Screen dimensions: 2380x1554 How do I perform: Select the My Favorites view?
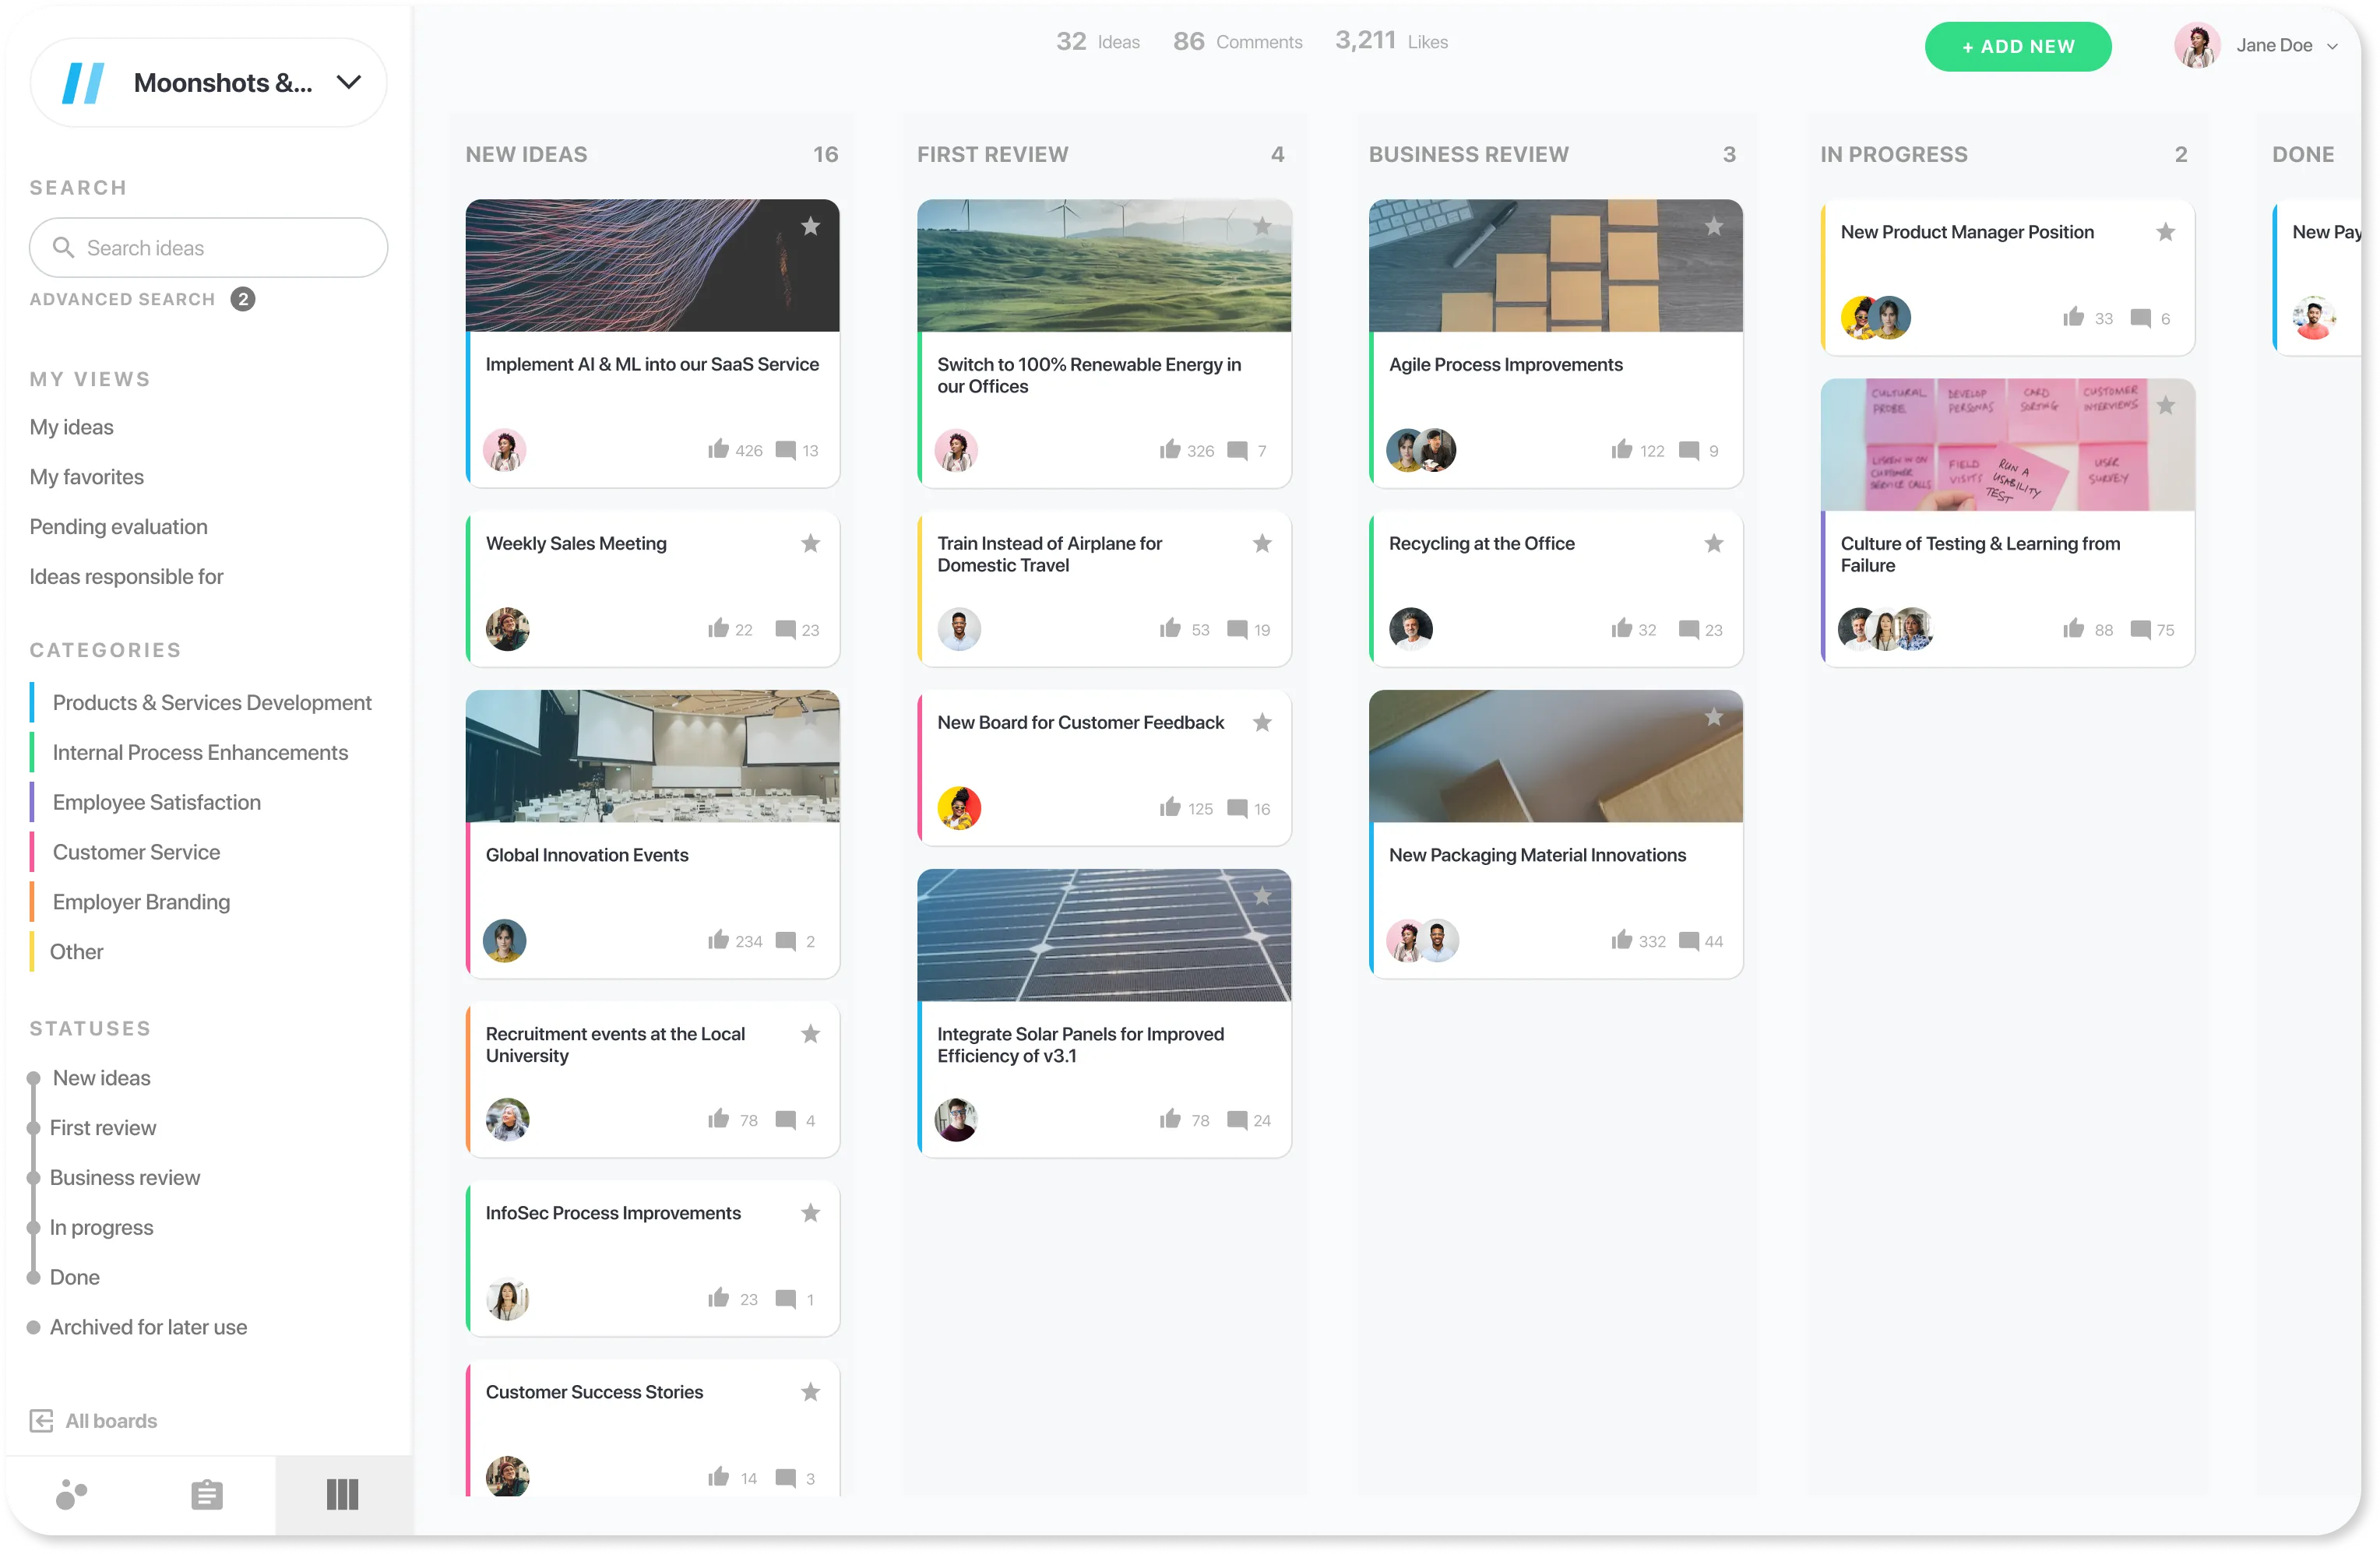click(86, 477)
